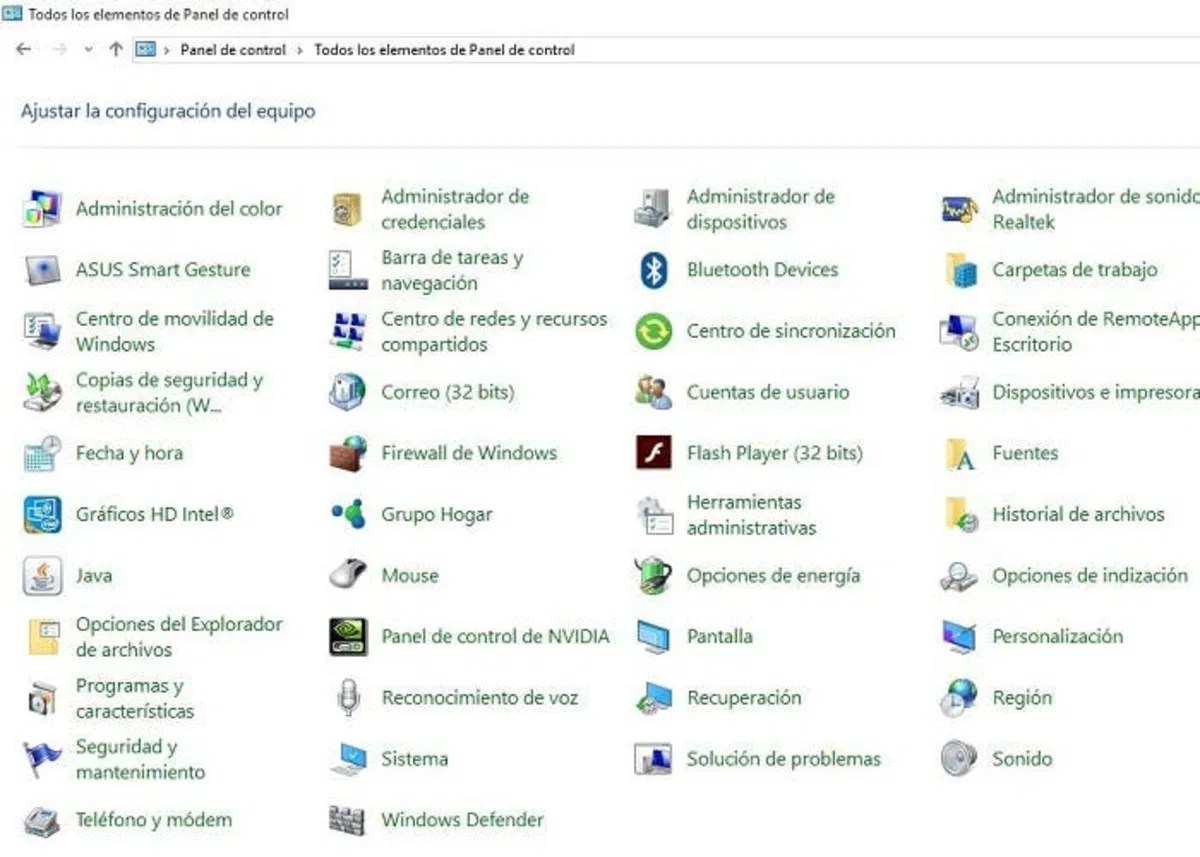Screen dimensions: 1200x857
Task: Open the Bluetooth Devices icon
Action: pyautogui.click(x=653, y=270)
